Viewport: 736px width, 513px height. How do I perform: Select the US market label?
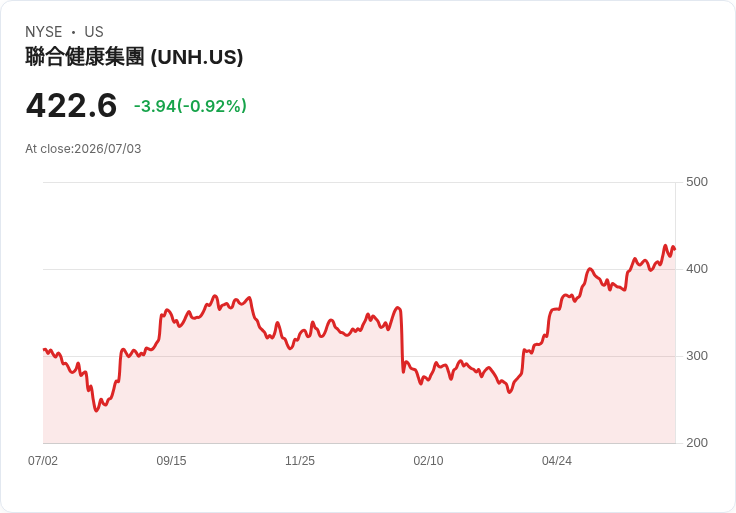click(x=94, y=32)
